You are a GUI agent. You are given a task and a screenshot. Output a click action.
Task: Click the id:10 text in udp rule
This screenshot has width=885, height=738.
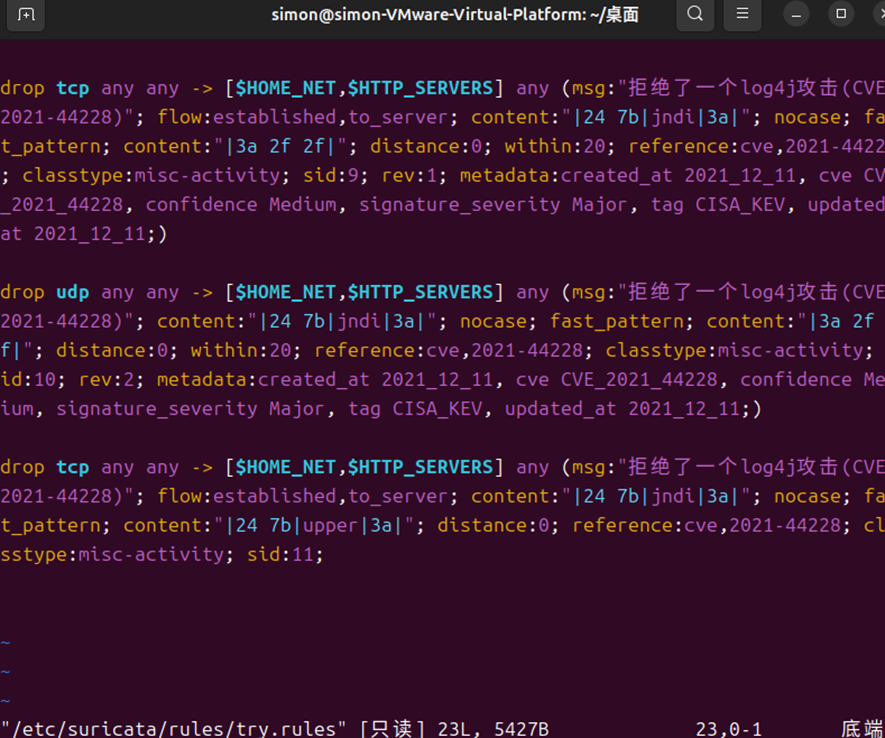(x=28, y=380)
